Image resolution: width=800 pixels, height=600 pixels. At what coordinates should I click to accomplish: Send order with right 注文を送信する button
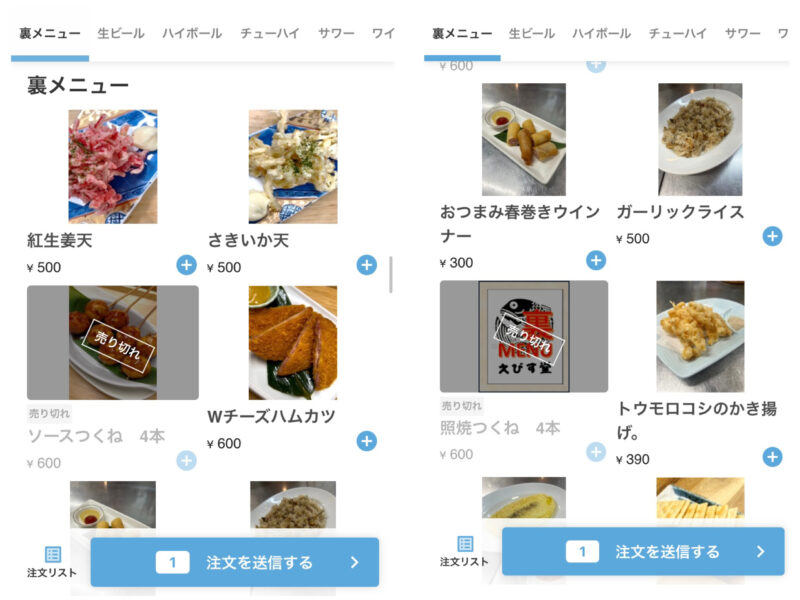pos(643,552)
